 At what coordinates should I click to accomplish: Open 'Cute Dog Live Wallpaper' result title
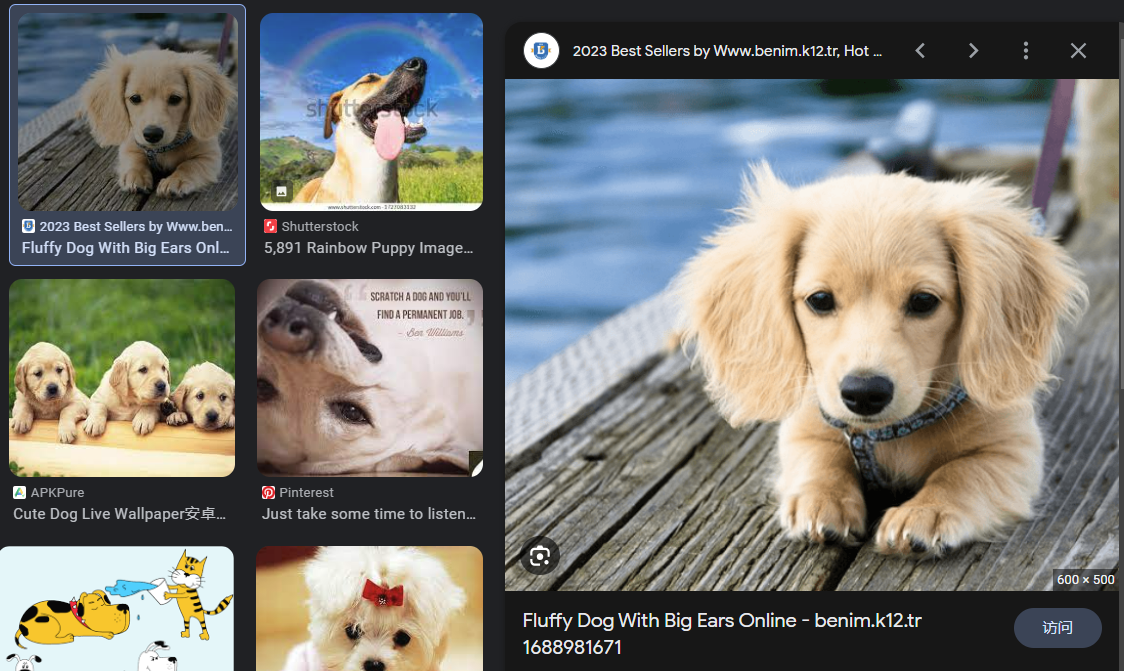(120, 514)
